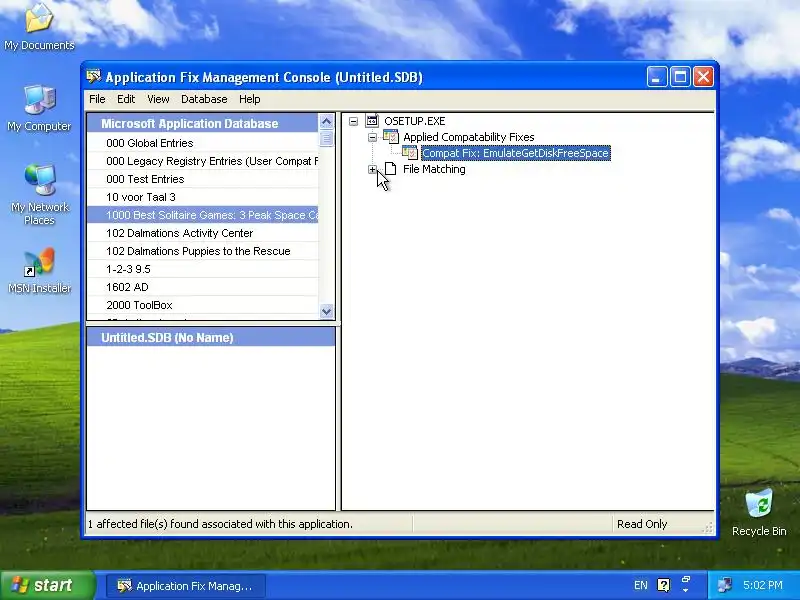Viewport: 800px width, 600px height.
Task: Select 102 Dalmations Puppies to the Rescue
Action: coord(203,251)
